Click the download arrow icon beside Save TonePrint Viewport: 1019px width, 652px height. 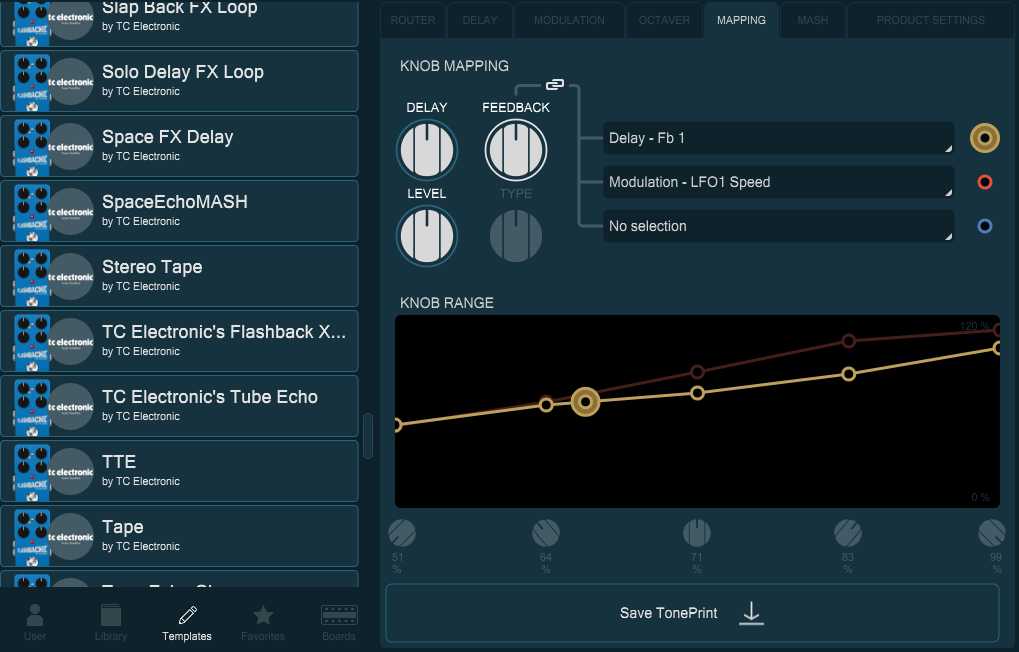coord(751,613)
